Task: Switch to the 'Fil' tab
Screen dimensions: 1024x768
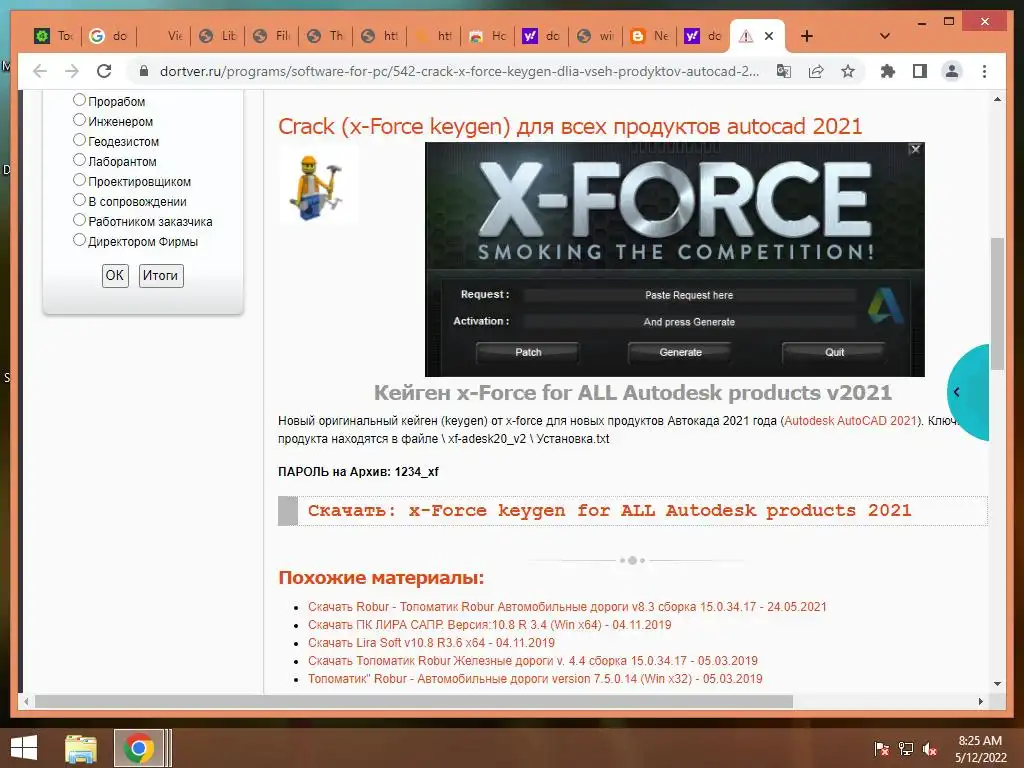Action: click(x=272, y=36)
